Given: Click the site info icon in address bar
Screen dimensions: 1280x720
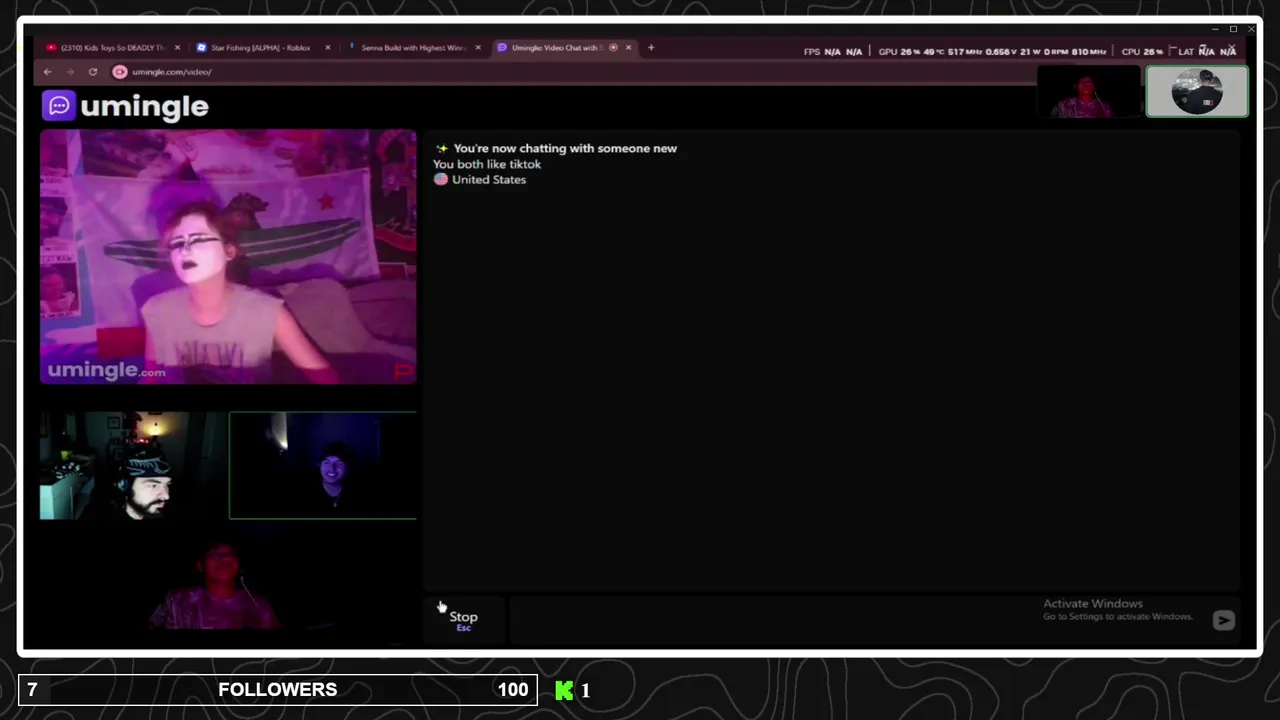Looking at the screenshot, I should (120, 72).
